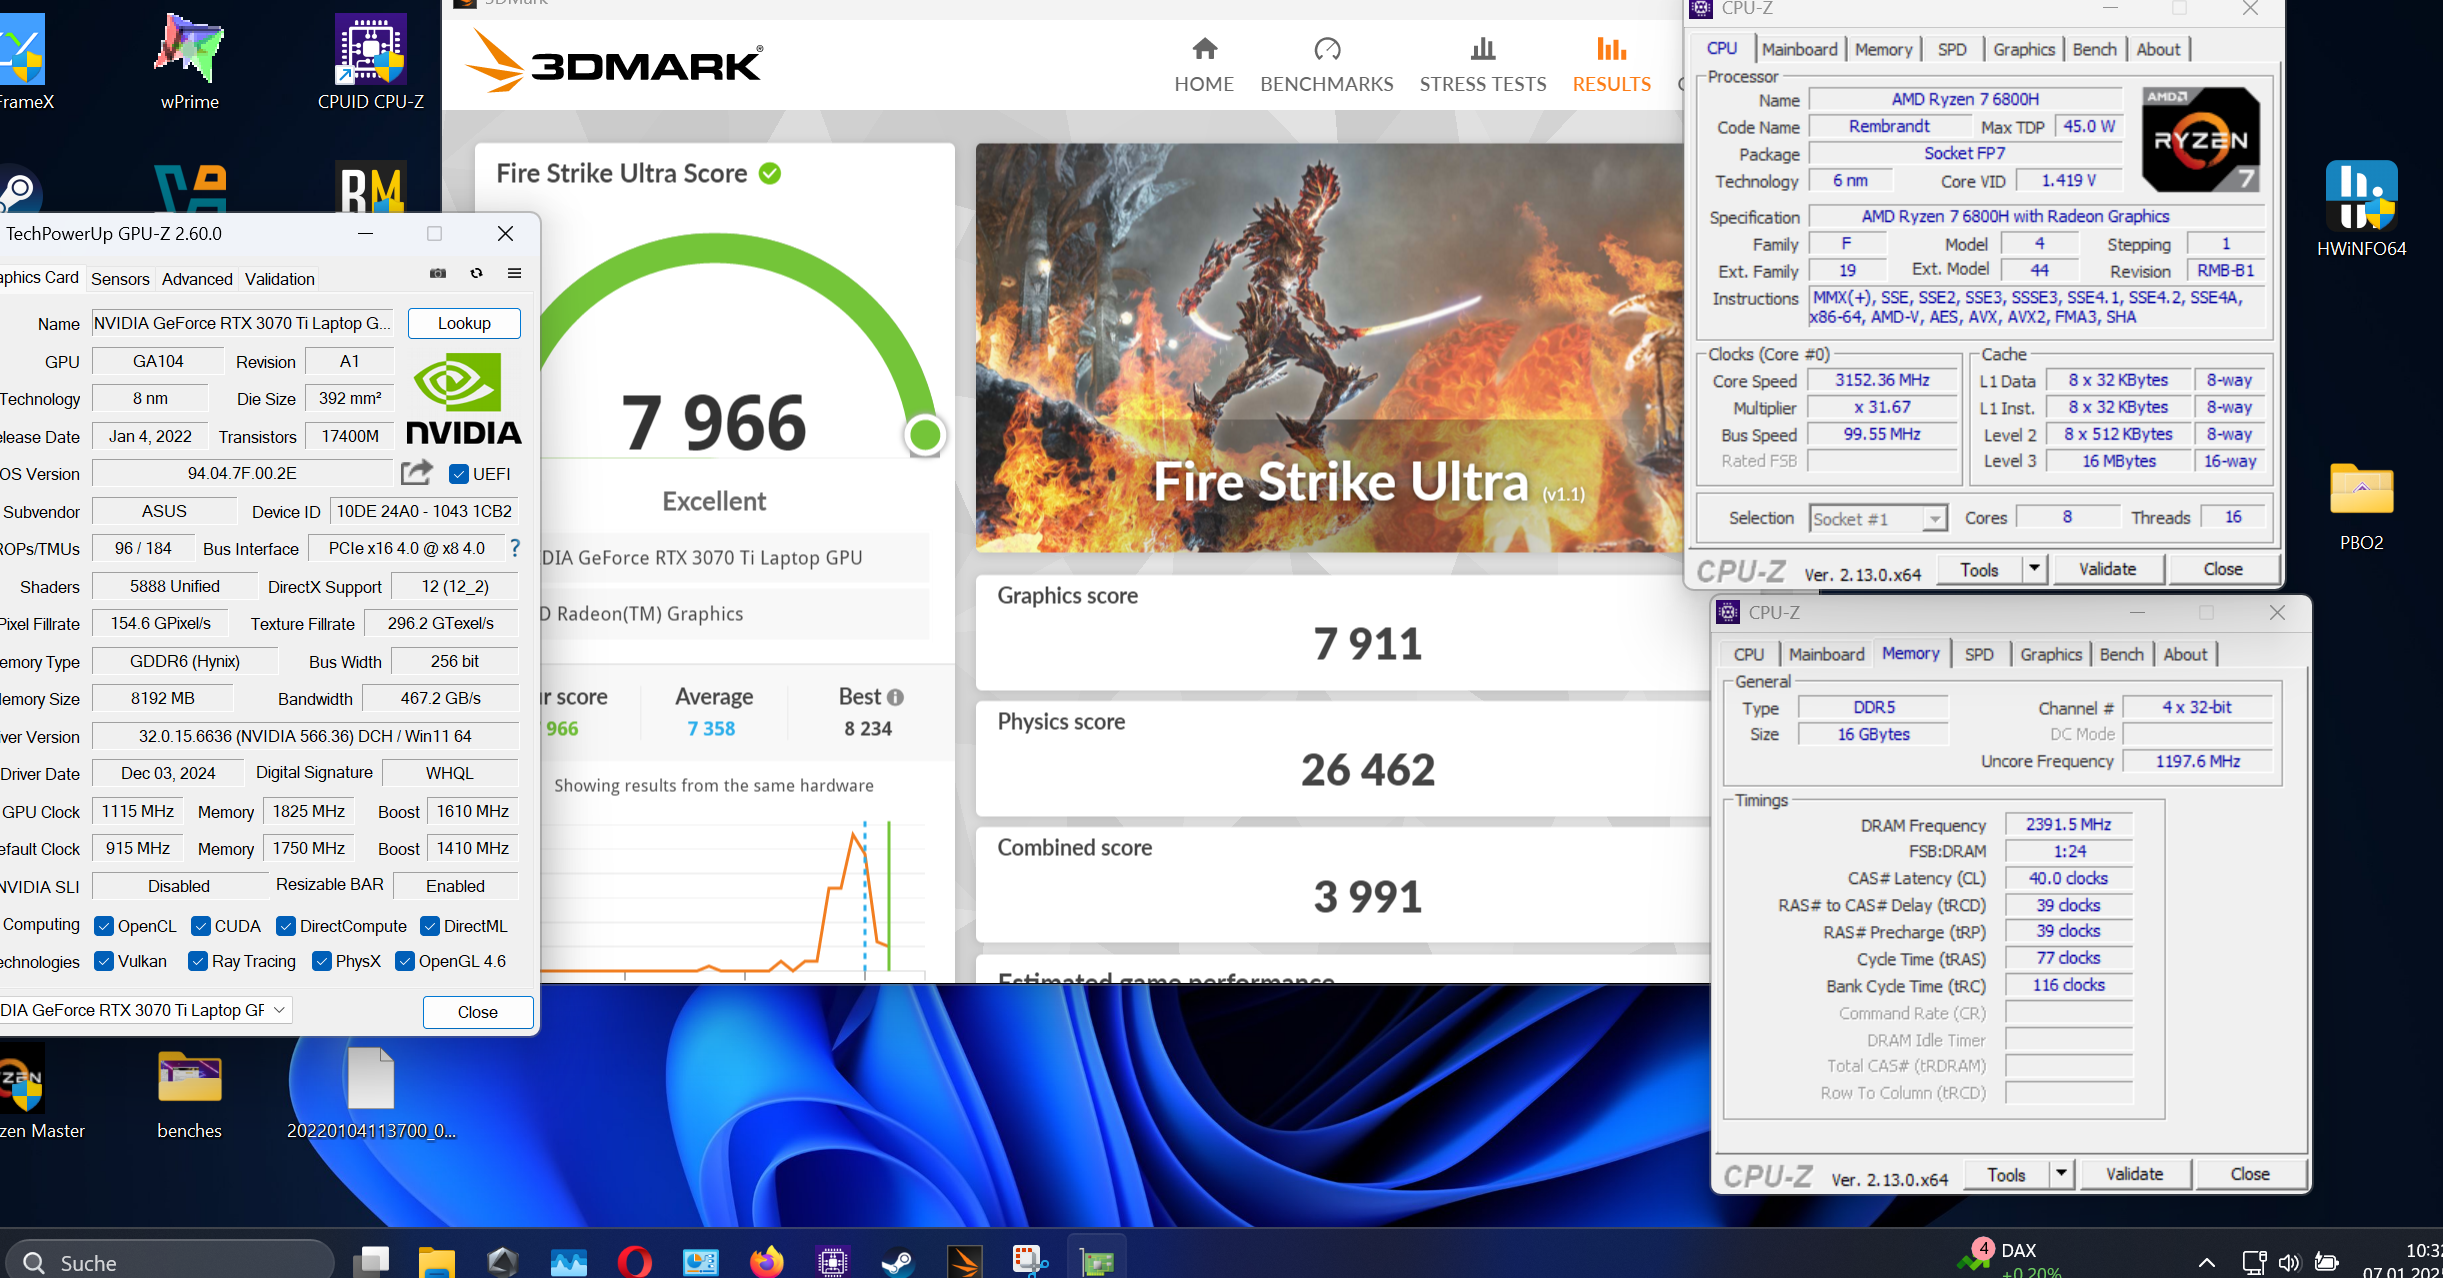Expand Tools dropdown arrow in upper CPU-Z

[x=2033, y=569]
